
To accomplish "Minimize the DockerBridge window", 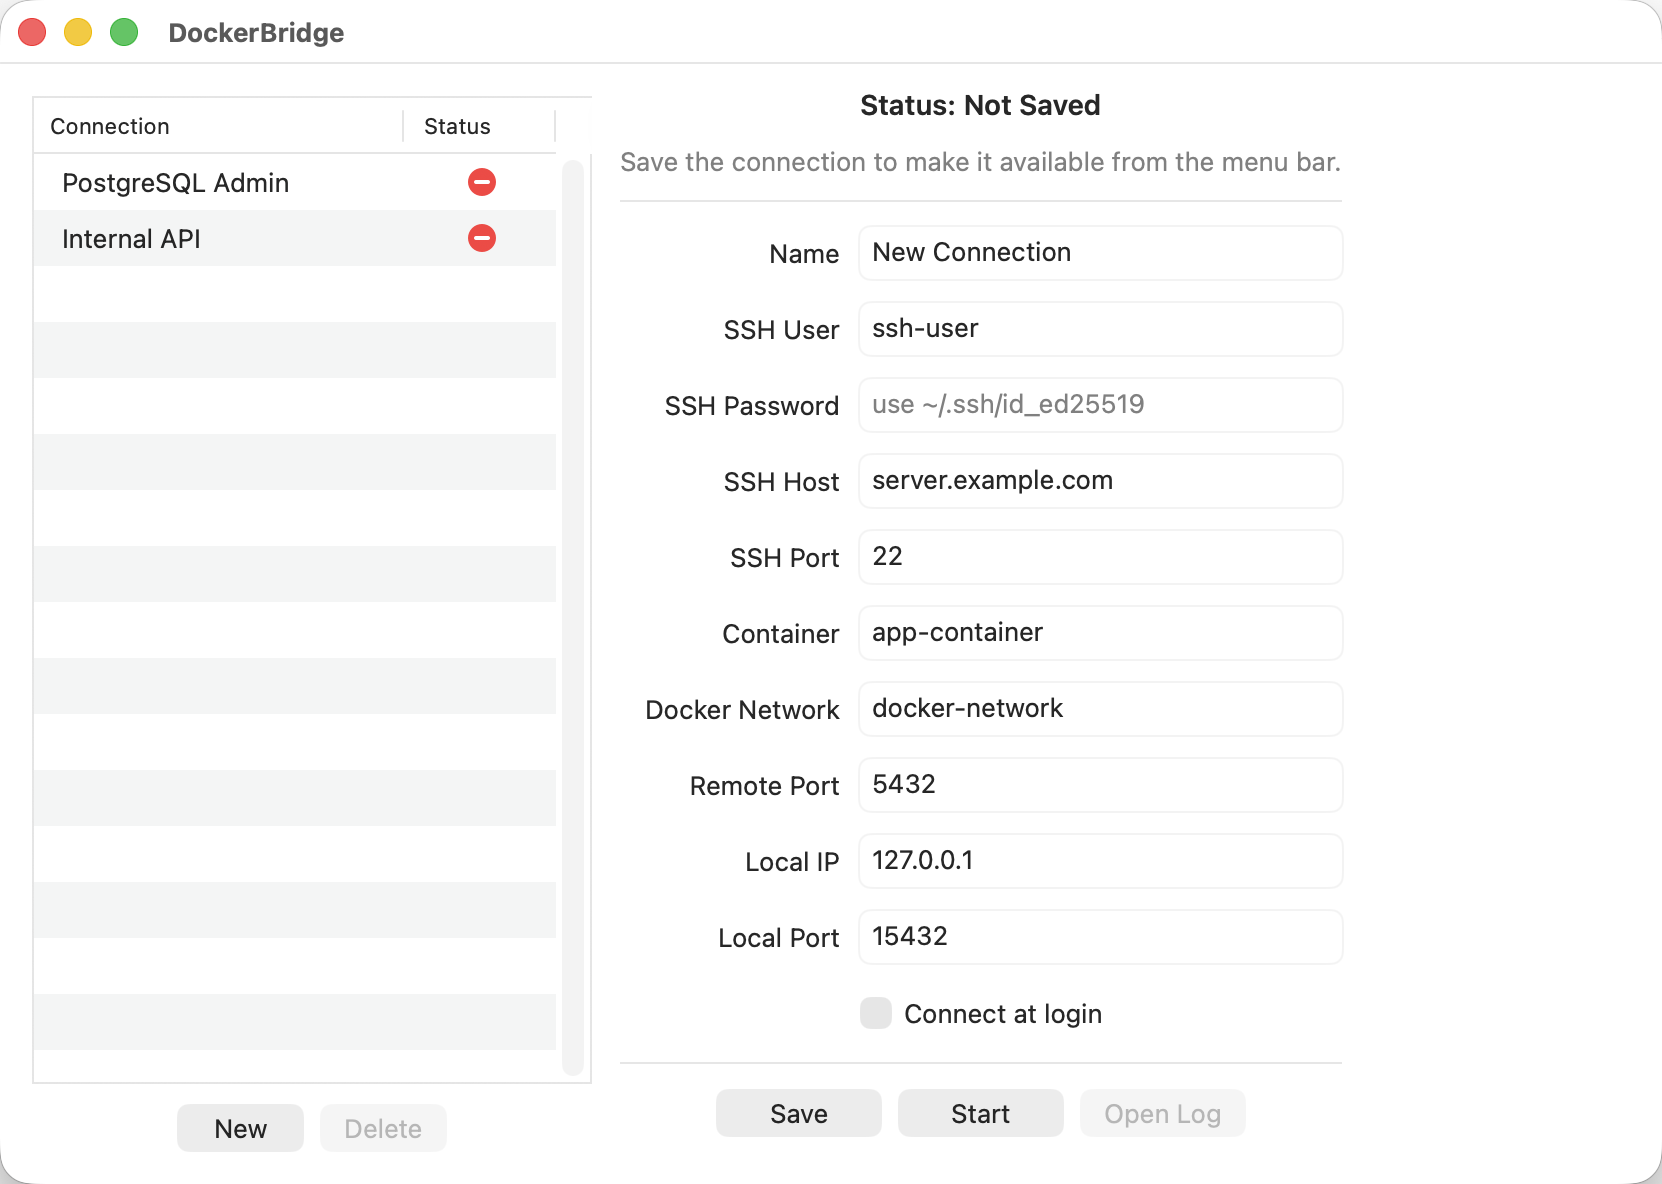I will pyautogui.click(x=78, y=32).
